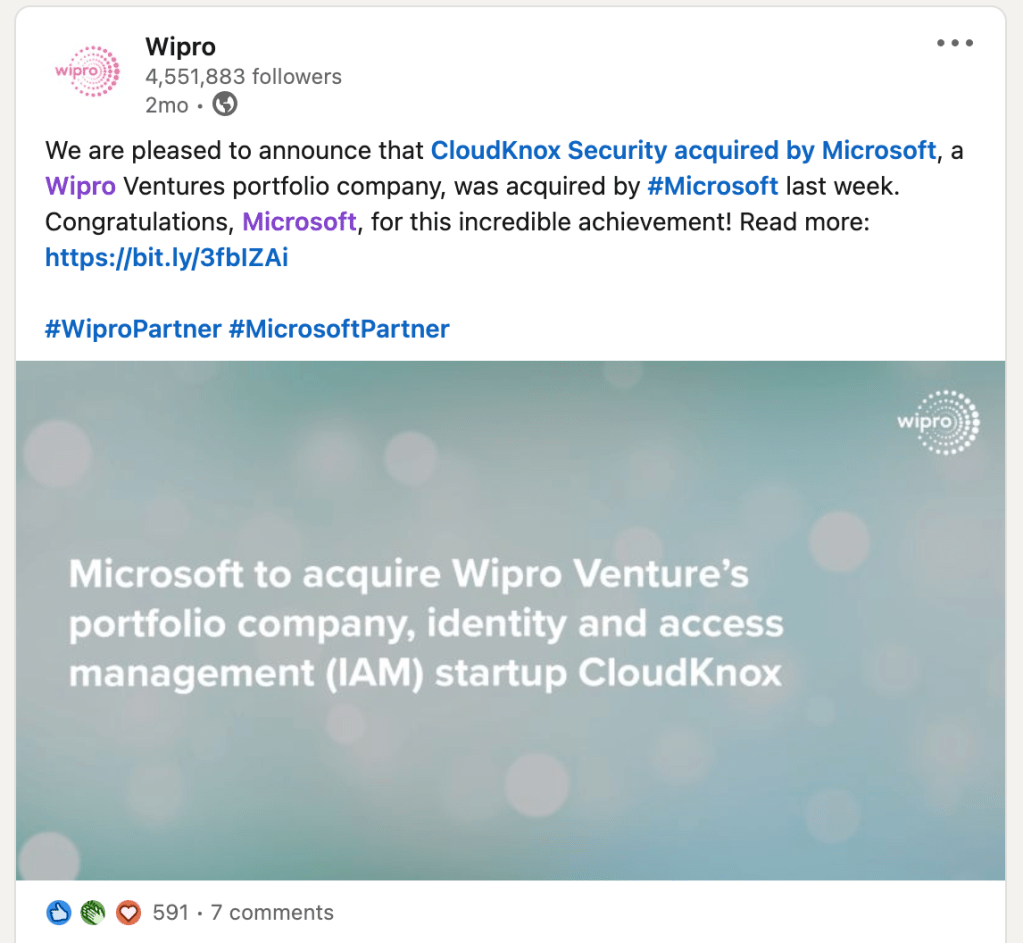Open the CloudKnox Security acquired by Microsoft link
1023x943 pixels.
coord(683,151)
